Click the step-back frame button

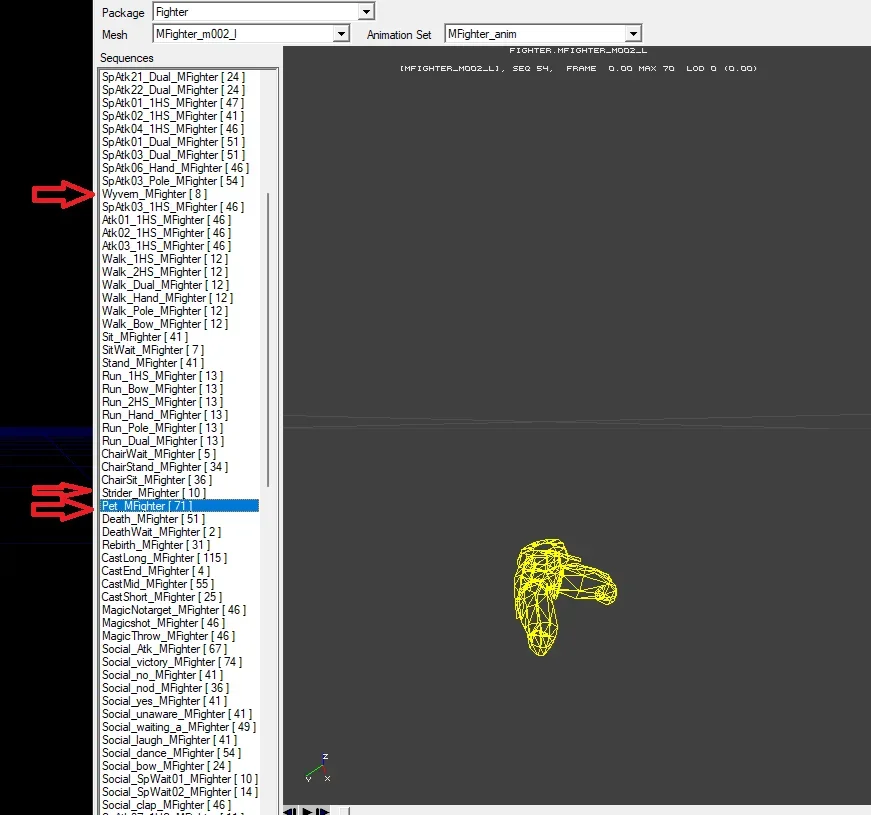[x=290, y=811]
